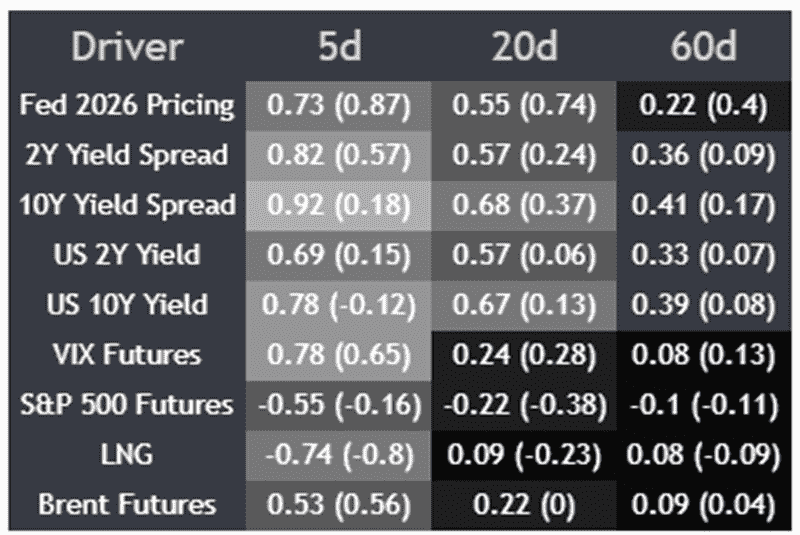800x535 pixels.
Task: Select the 0.73 (0.87) cell
Action: coord(339,106)
